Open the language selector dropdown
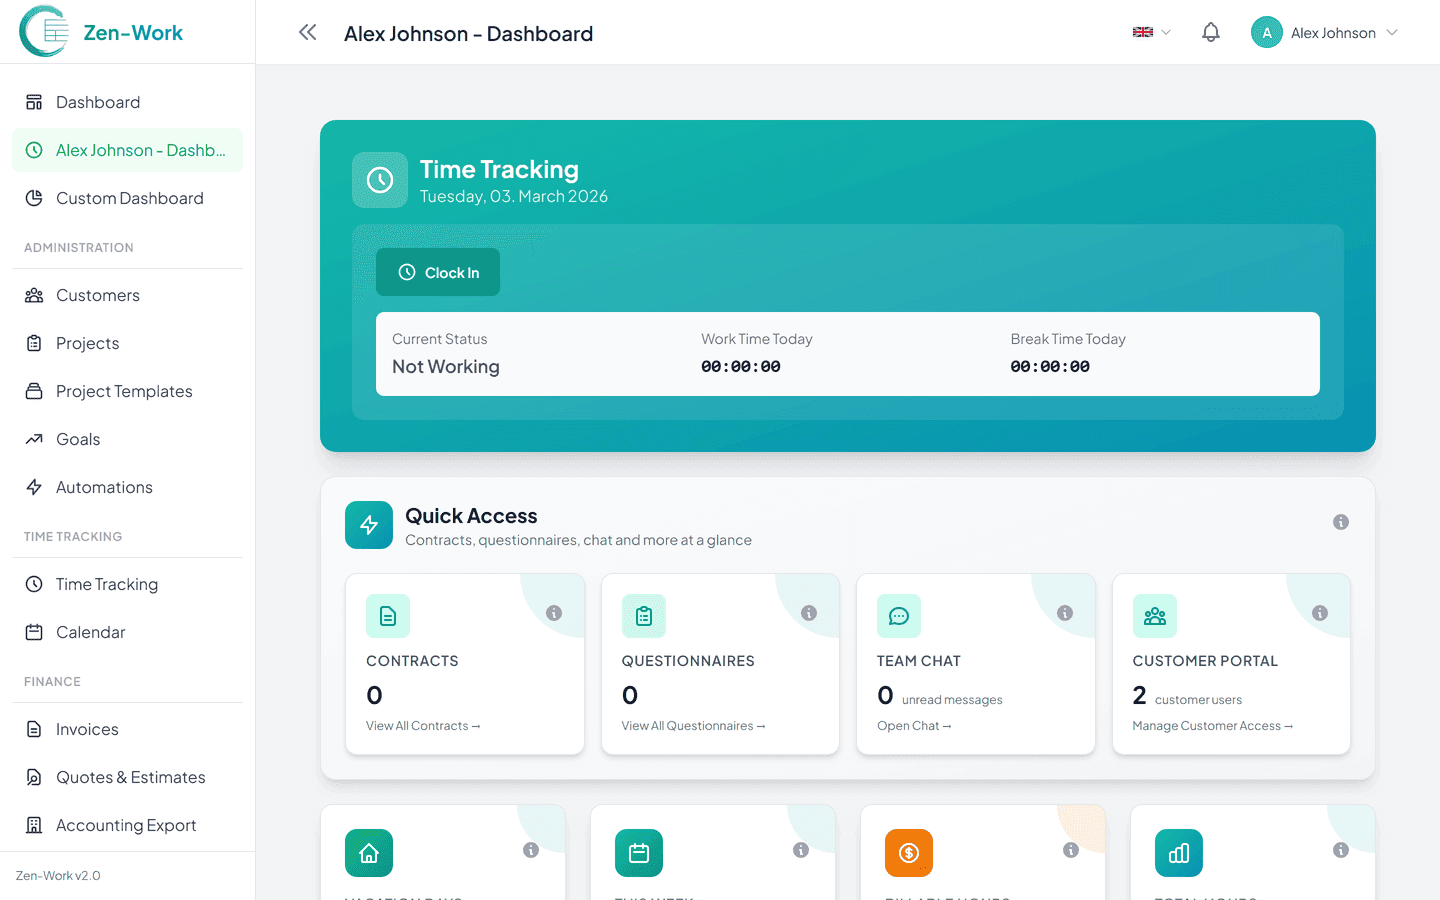 [x=1150, y=32]
